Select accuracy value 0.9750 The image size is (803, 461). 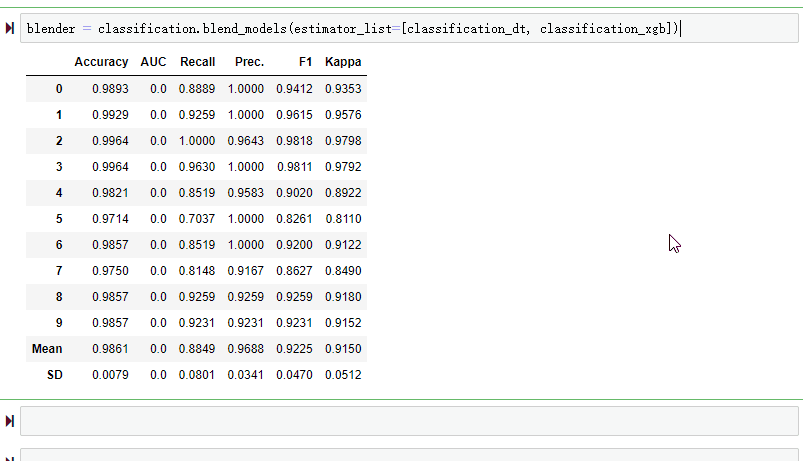click(110, 271)
